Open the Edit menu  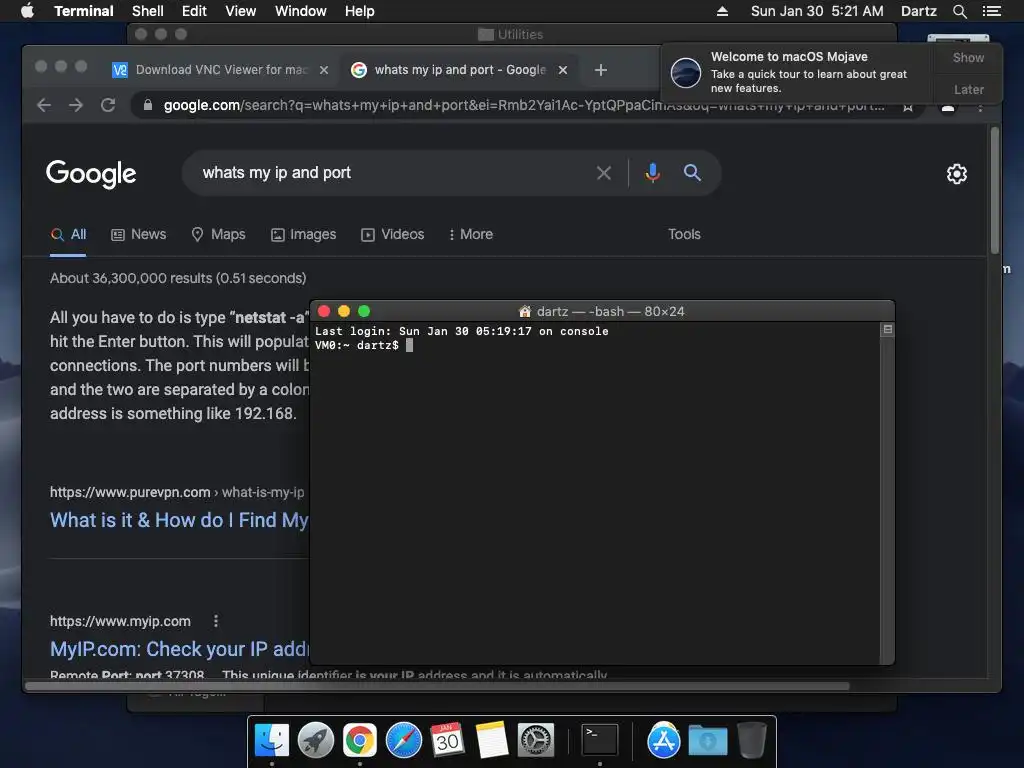point(194,11)
